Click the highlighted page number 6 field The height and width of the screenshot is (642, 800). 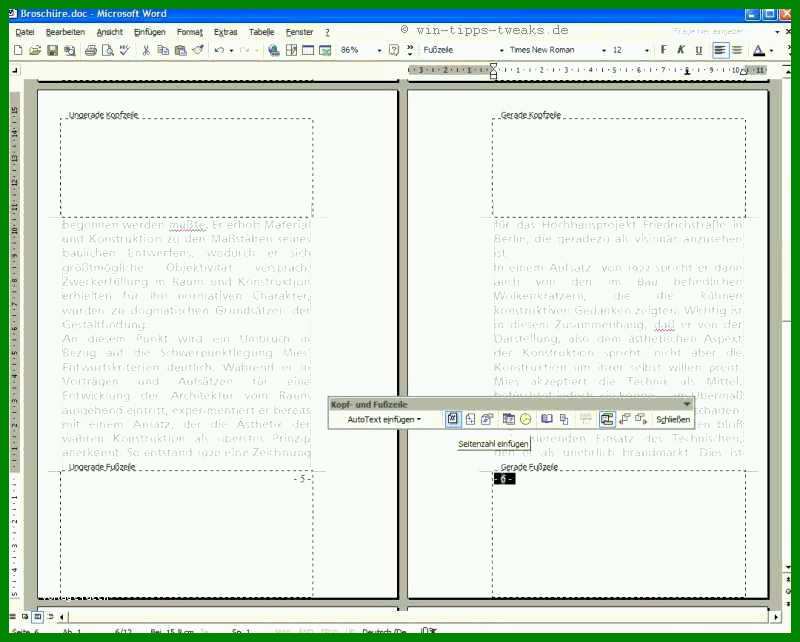point(504,479)
